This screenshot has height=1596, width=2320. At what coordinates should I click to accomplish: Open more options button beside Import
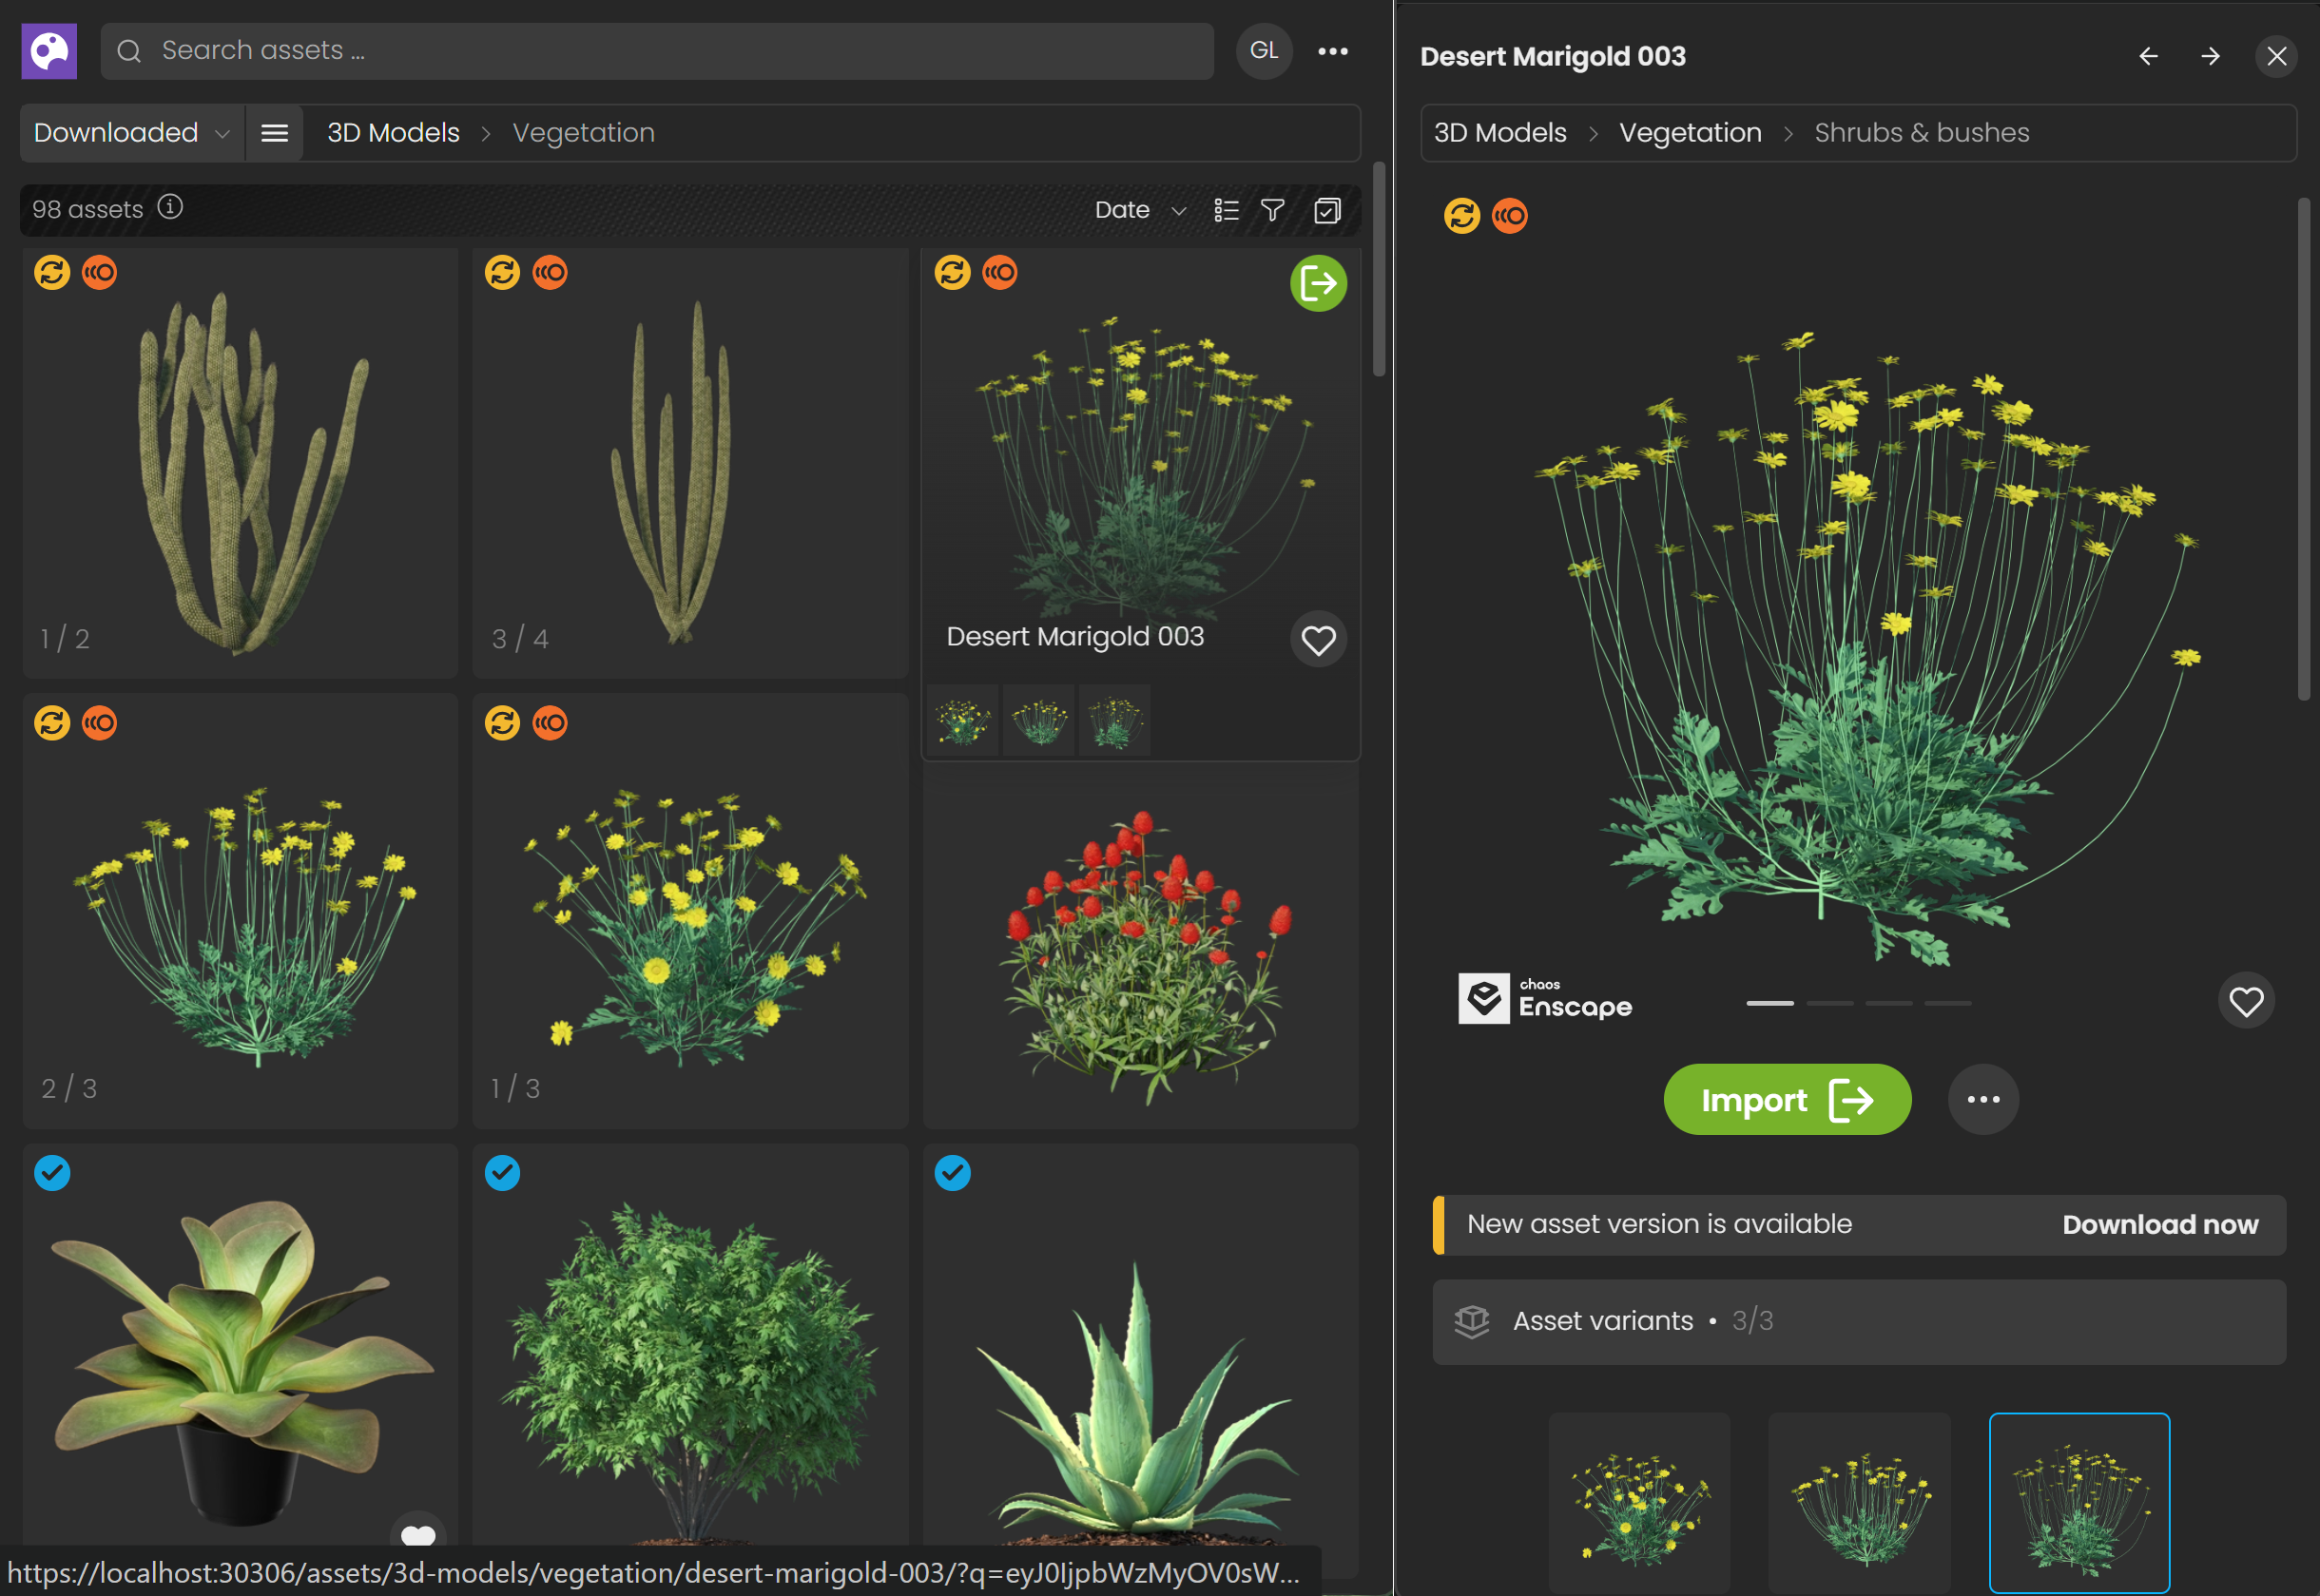pyautogui.click(x=1983, y=1100)
